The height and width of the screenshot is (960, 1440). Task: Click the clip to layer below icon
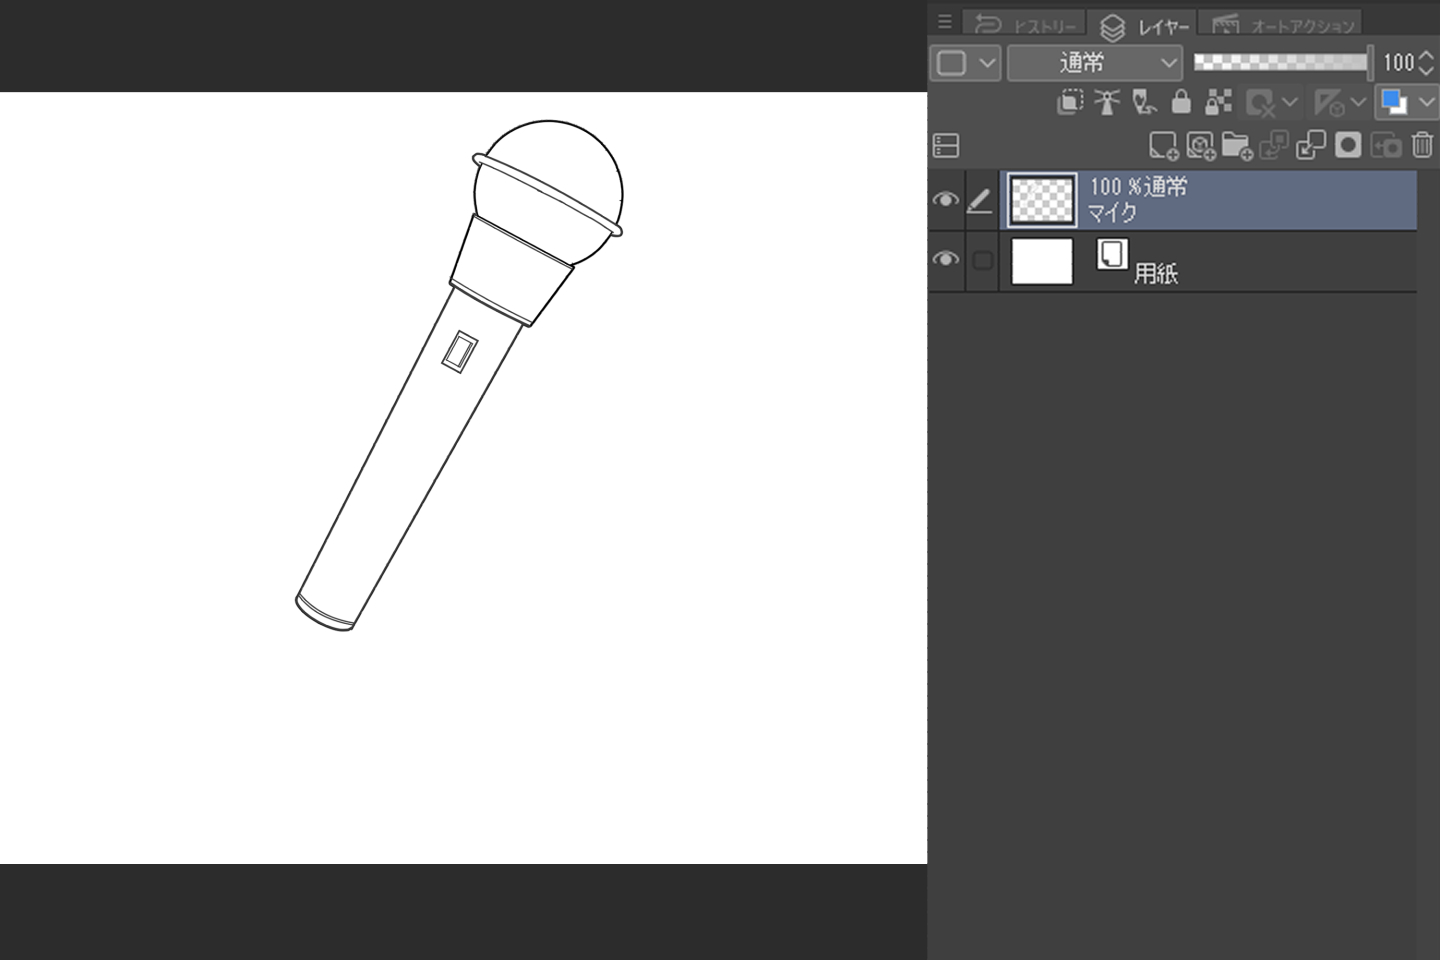pyautogui.click(x=1070, y=102)
